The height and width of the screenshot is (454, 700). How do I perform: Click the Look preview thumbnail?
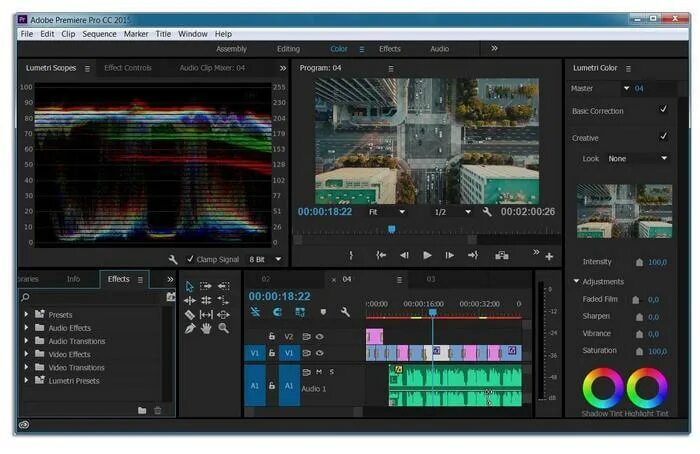click(x=624, y=211)
